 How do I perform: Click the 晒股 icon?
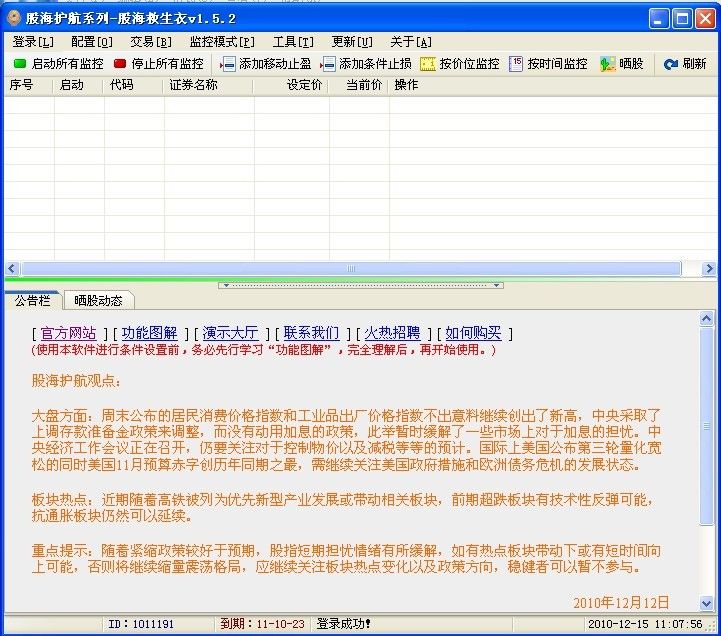click(x=607, y=64)
